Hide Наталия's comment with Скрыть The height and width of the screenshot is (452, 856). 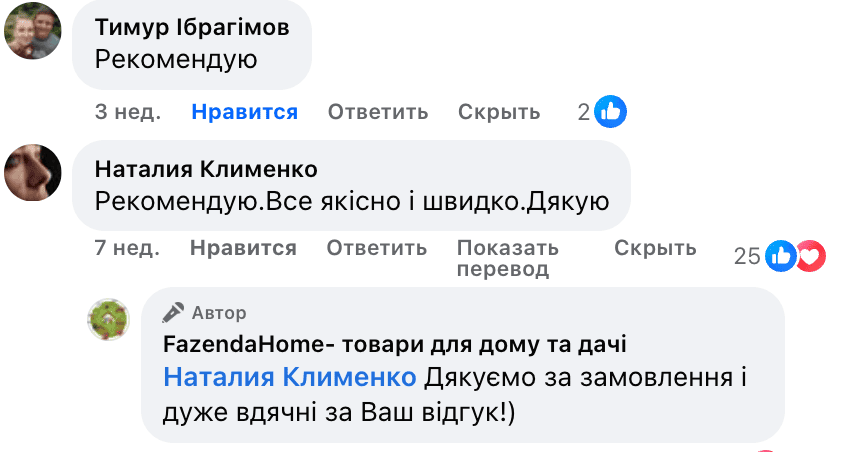coord(655,248)
